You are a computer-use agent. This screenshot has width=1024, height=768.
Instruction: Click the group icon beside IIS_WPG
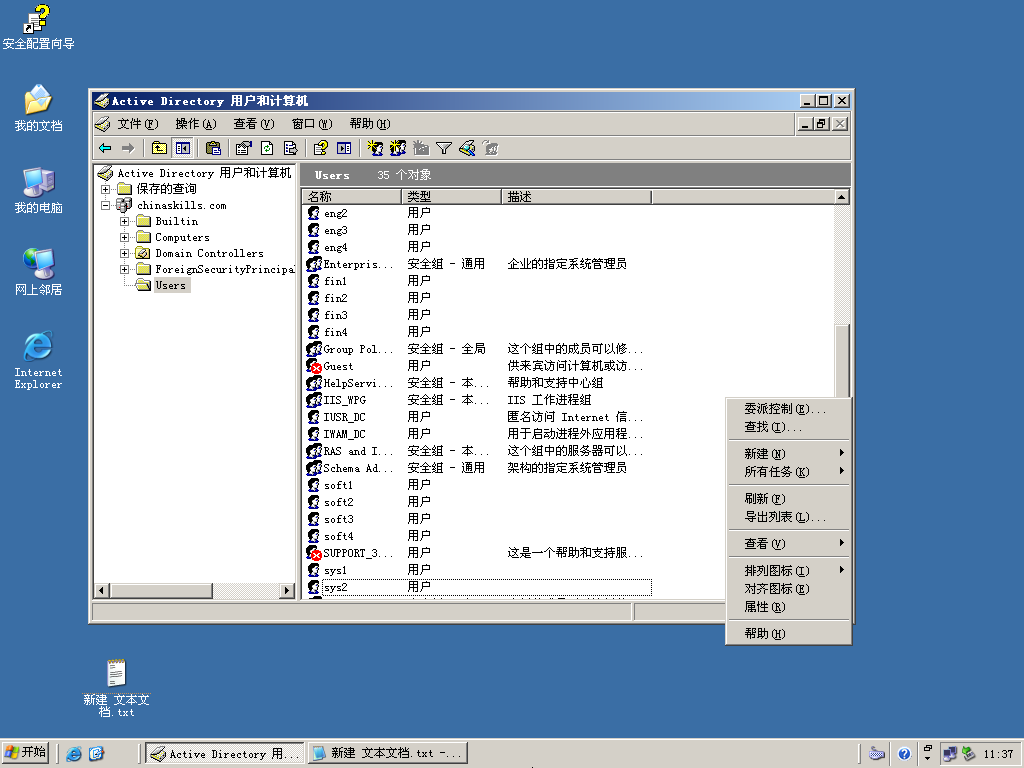pyautogui.click(x=314, y=400)
